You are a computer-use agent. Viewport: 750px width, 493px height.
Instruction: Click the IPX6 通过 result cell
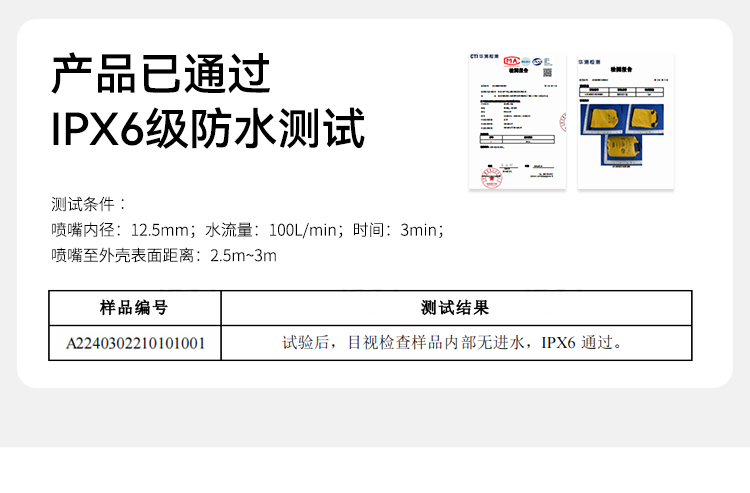tap(455, 343)
